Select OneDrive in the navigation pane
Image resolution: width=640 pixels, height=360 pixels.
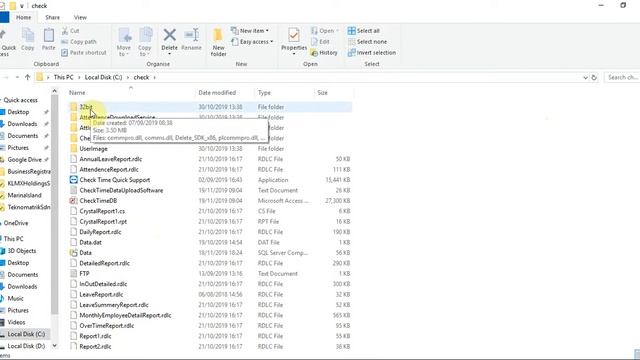[16, 223]
